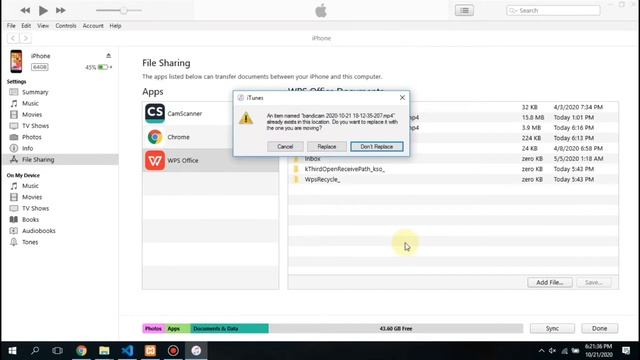The height and width of the screenshot is (360, 640).
Task: Click the Apps storage bar segment
Action: (178, 329)
